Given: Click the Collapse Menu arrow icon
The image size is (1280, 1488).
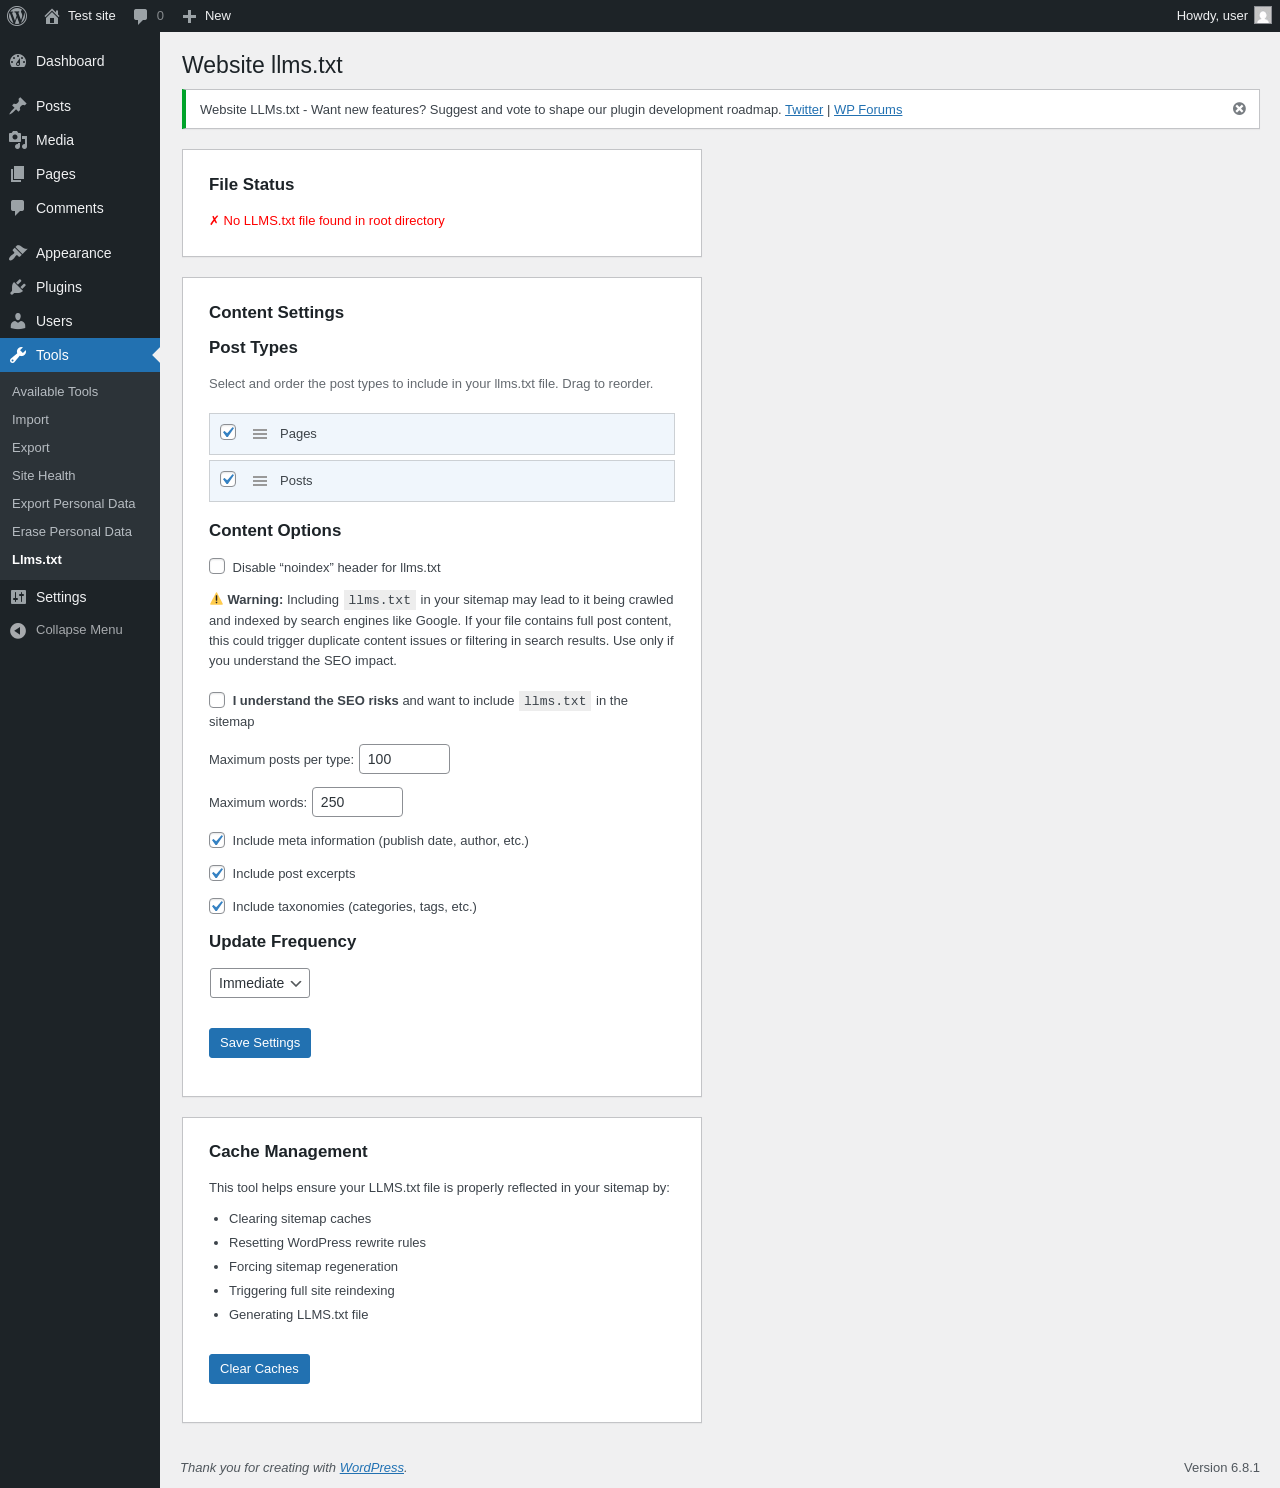Looking at the screenshot, I should (x=18, y=630).
